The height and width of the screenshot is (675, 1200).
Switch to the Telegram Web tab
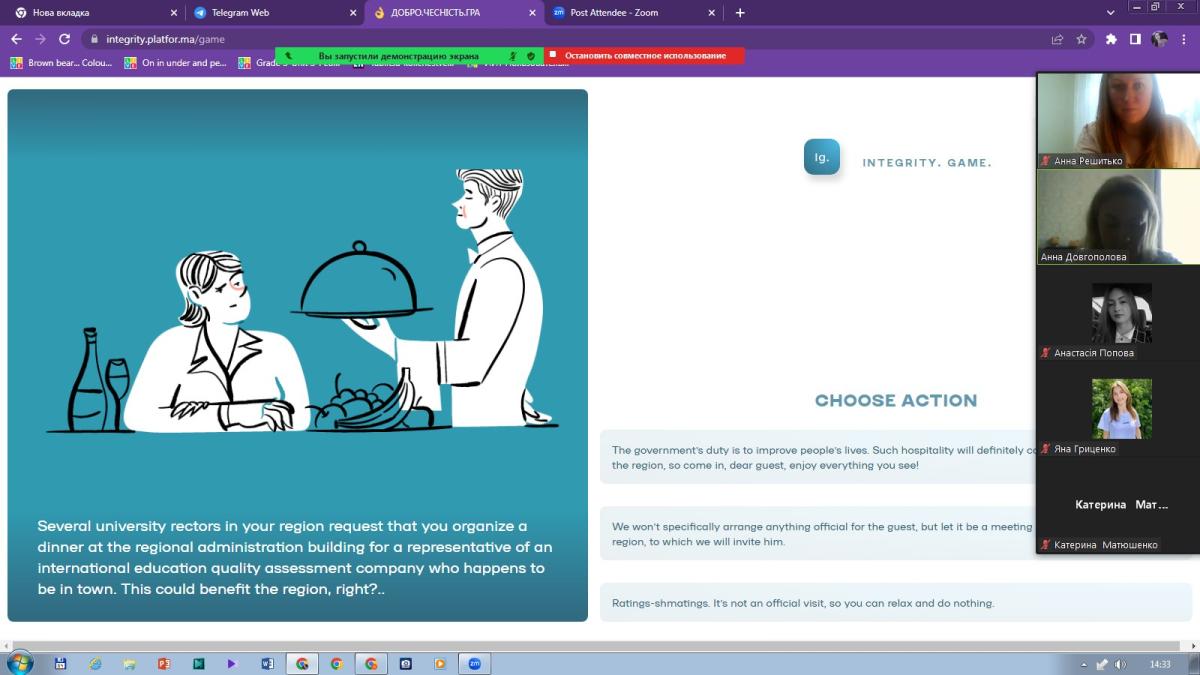click(270, 13)
